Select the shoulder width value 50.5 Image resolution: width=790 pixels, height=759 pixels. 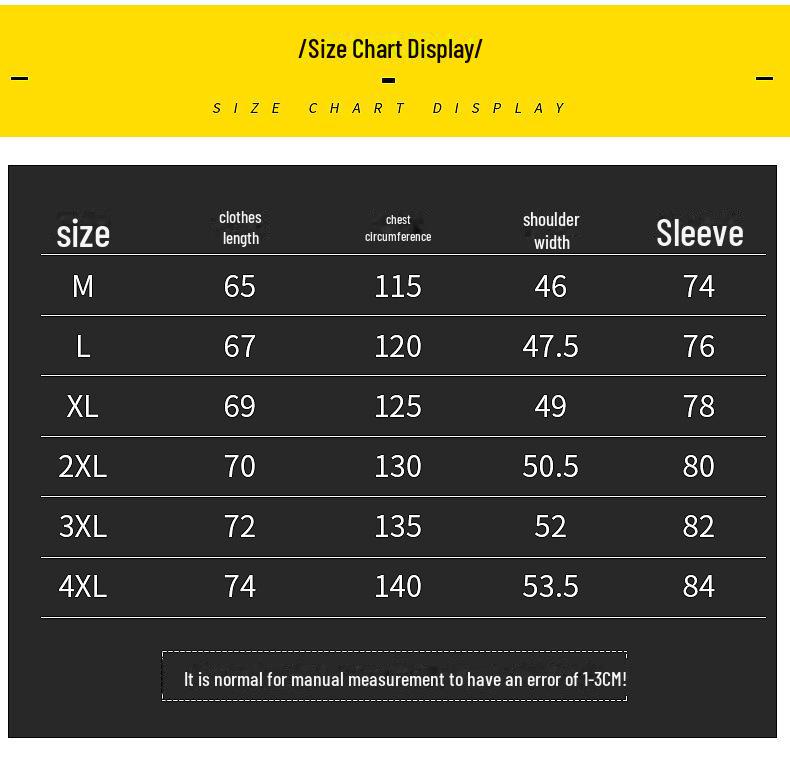pos(551,466)
